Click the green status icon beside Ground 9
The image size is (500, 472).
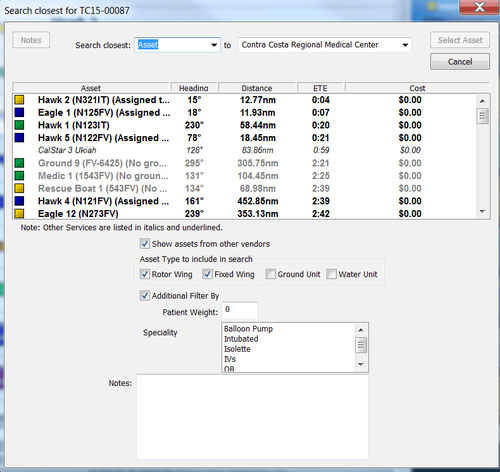tap(19, 163)
